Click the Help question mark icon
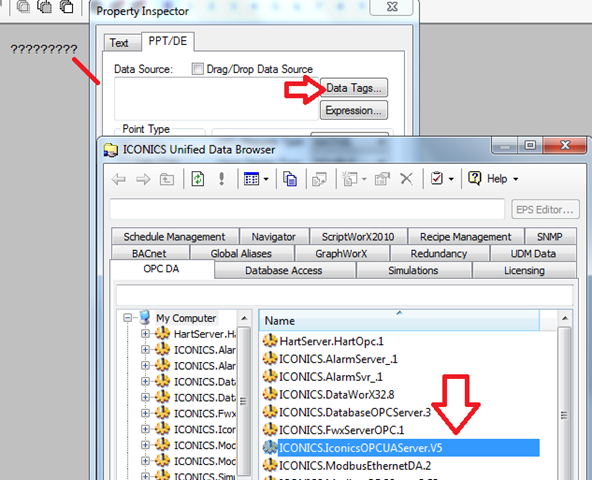 475,178
